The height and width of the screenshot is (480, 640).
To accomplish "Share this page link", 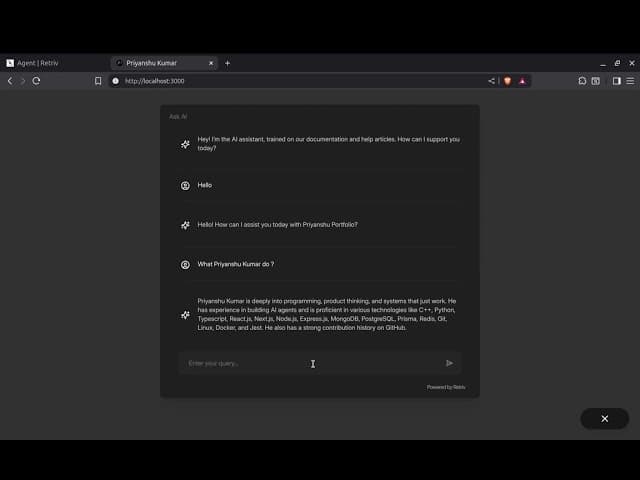I will coord(491,81).
